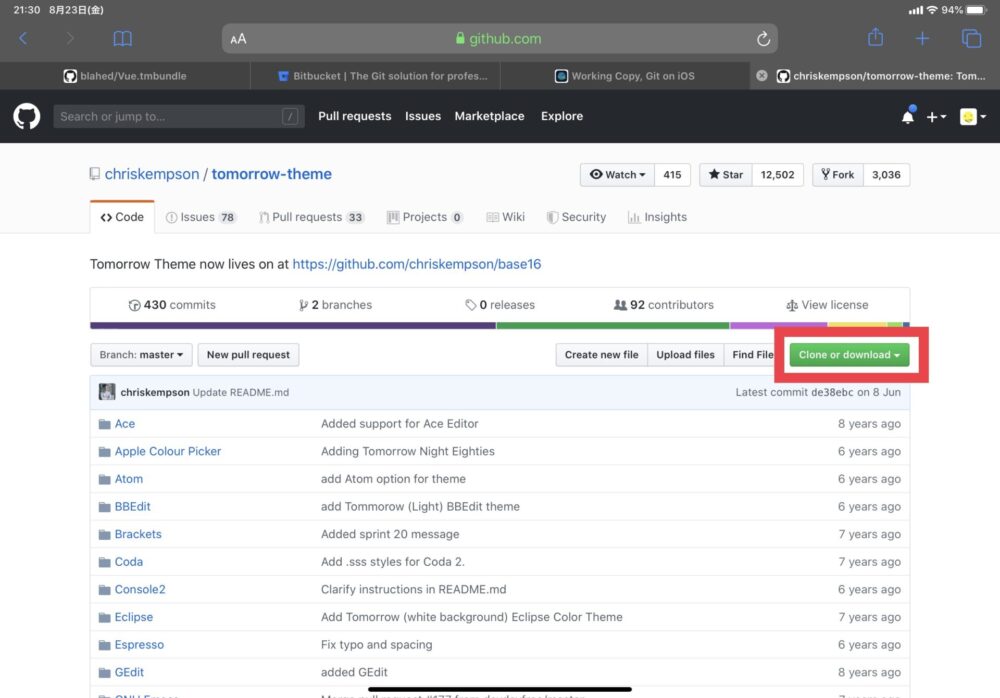Expand the Watch dropdown
This screenshot has width=1000, height=698.
coord(616,175)
